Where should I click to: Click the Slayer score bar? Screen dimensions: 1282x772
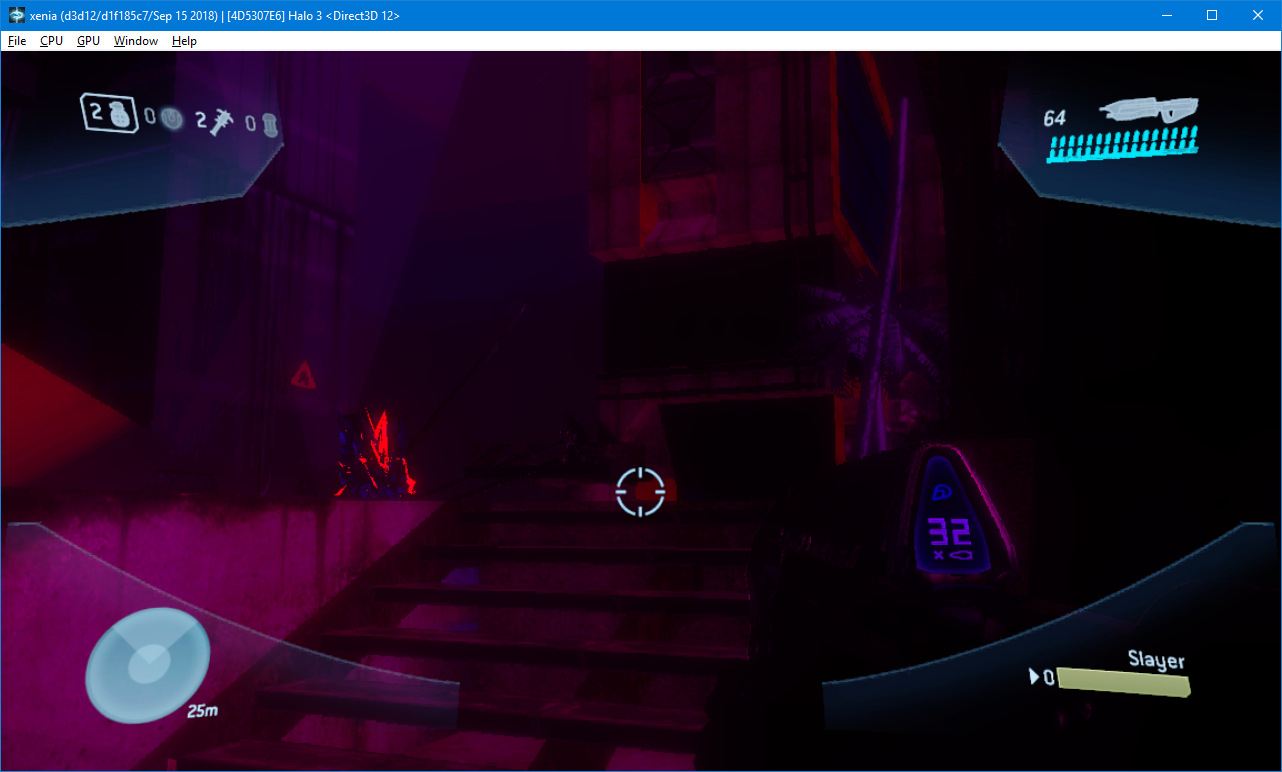[1124, 681]
